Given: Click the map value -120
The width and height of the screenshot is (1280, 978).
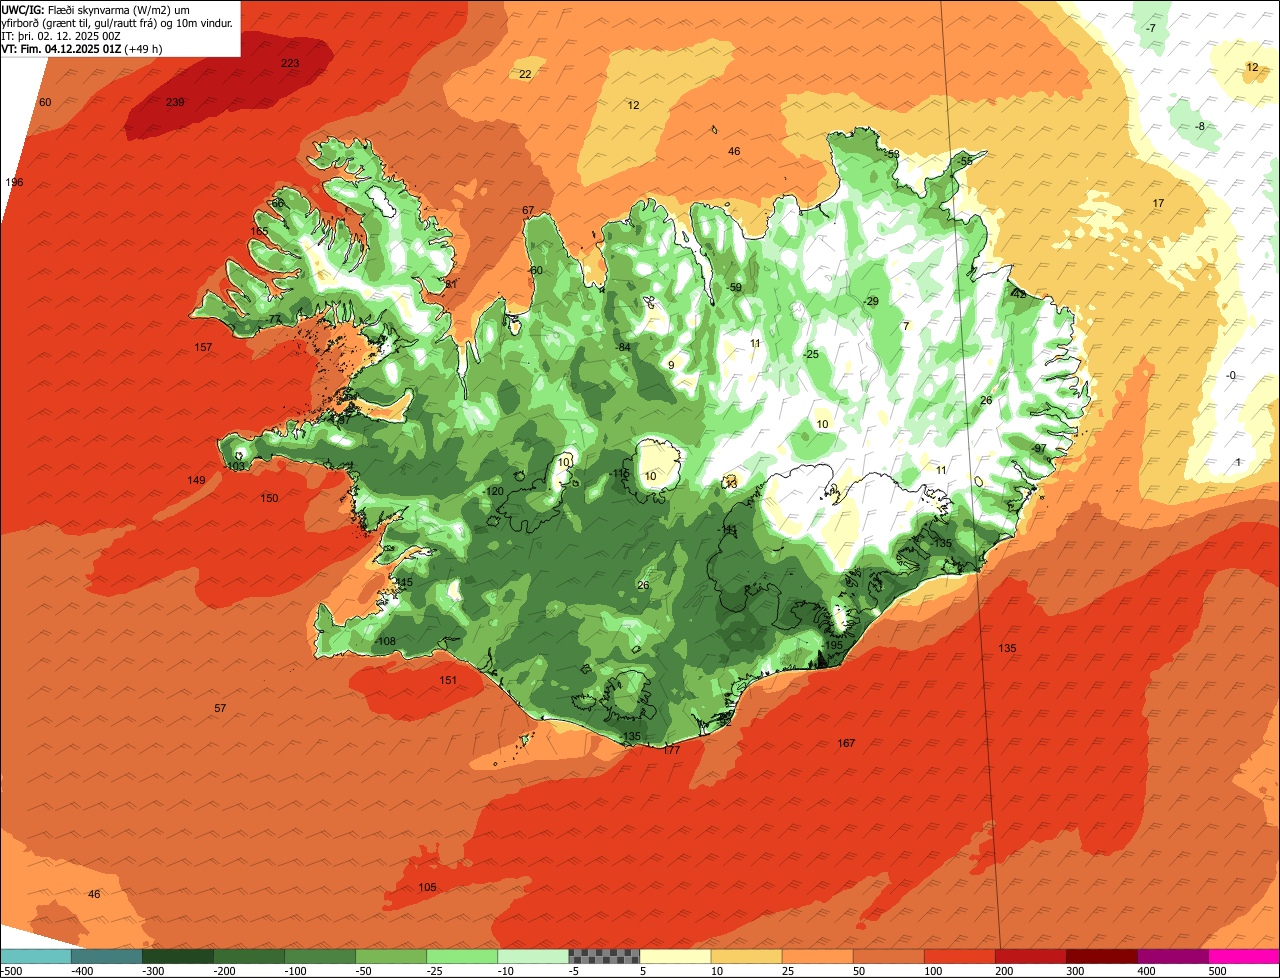Looking at the screenshot, I should click(493, 491).
